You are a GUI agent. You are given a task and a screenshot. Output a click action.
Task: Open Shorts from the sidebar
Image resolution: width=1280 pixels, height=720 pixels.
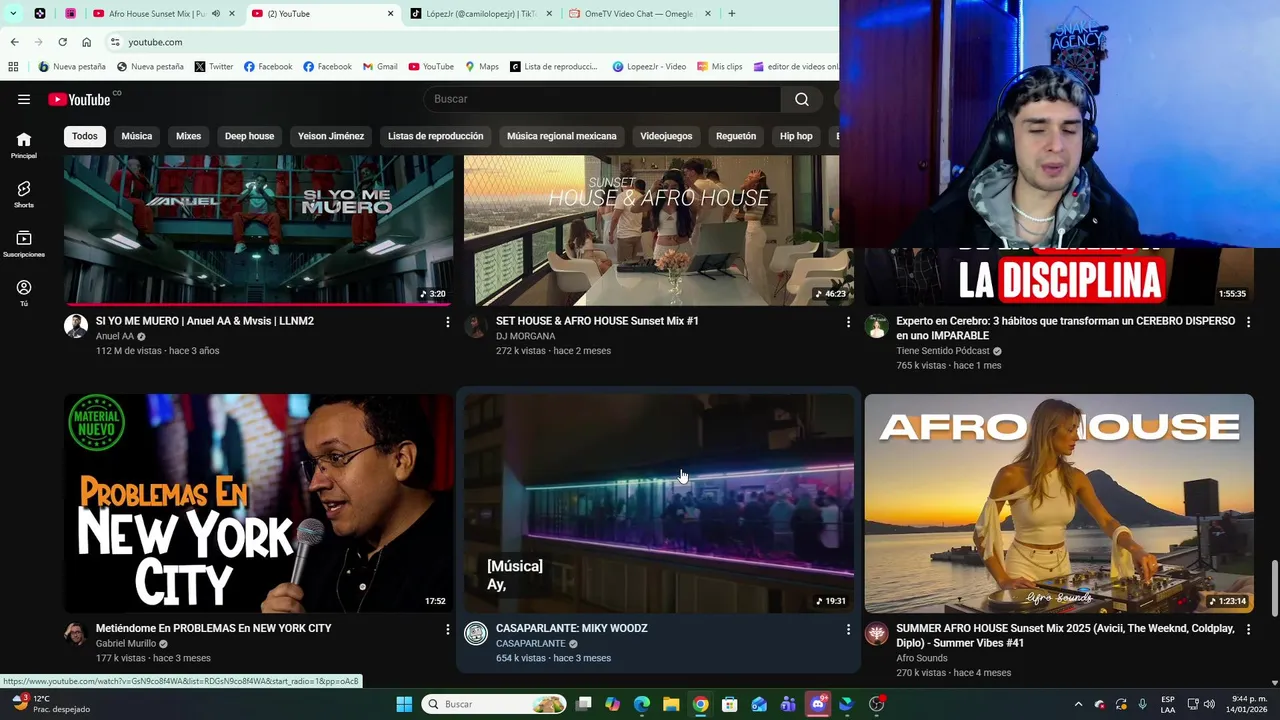pyautogui.click(x=24, y=195)
